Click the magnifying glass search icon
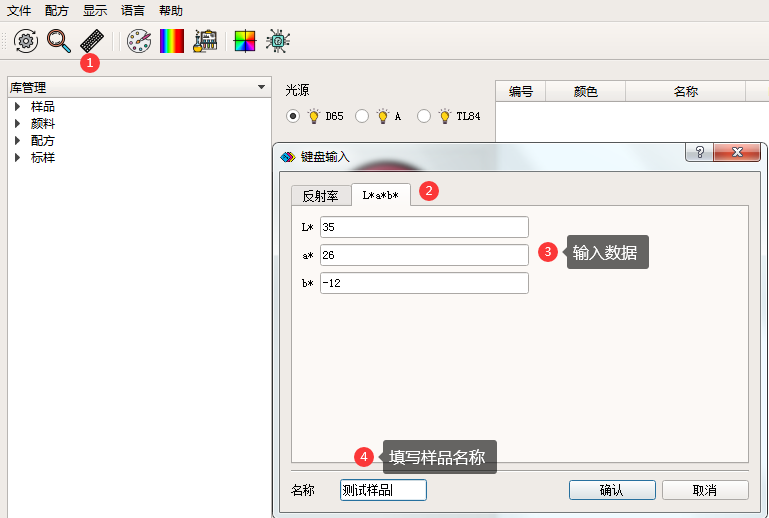Screen dimensions: 769x518 point(58,41)
